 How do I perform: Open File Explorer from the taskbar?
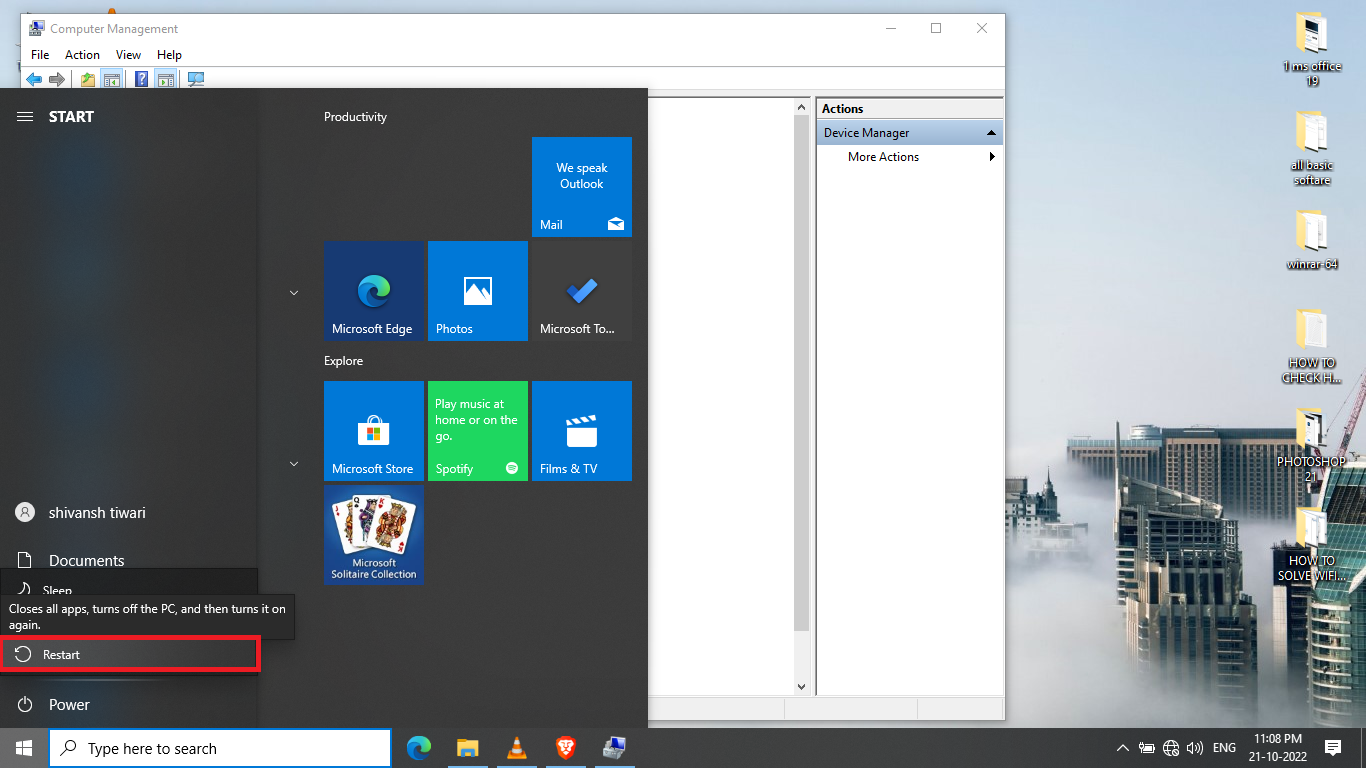[468, 748]
